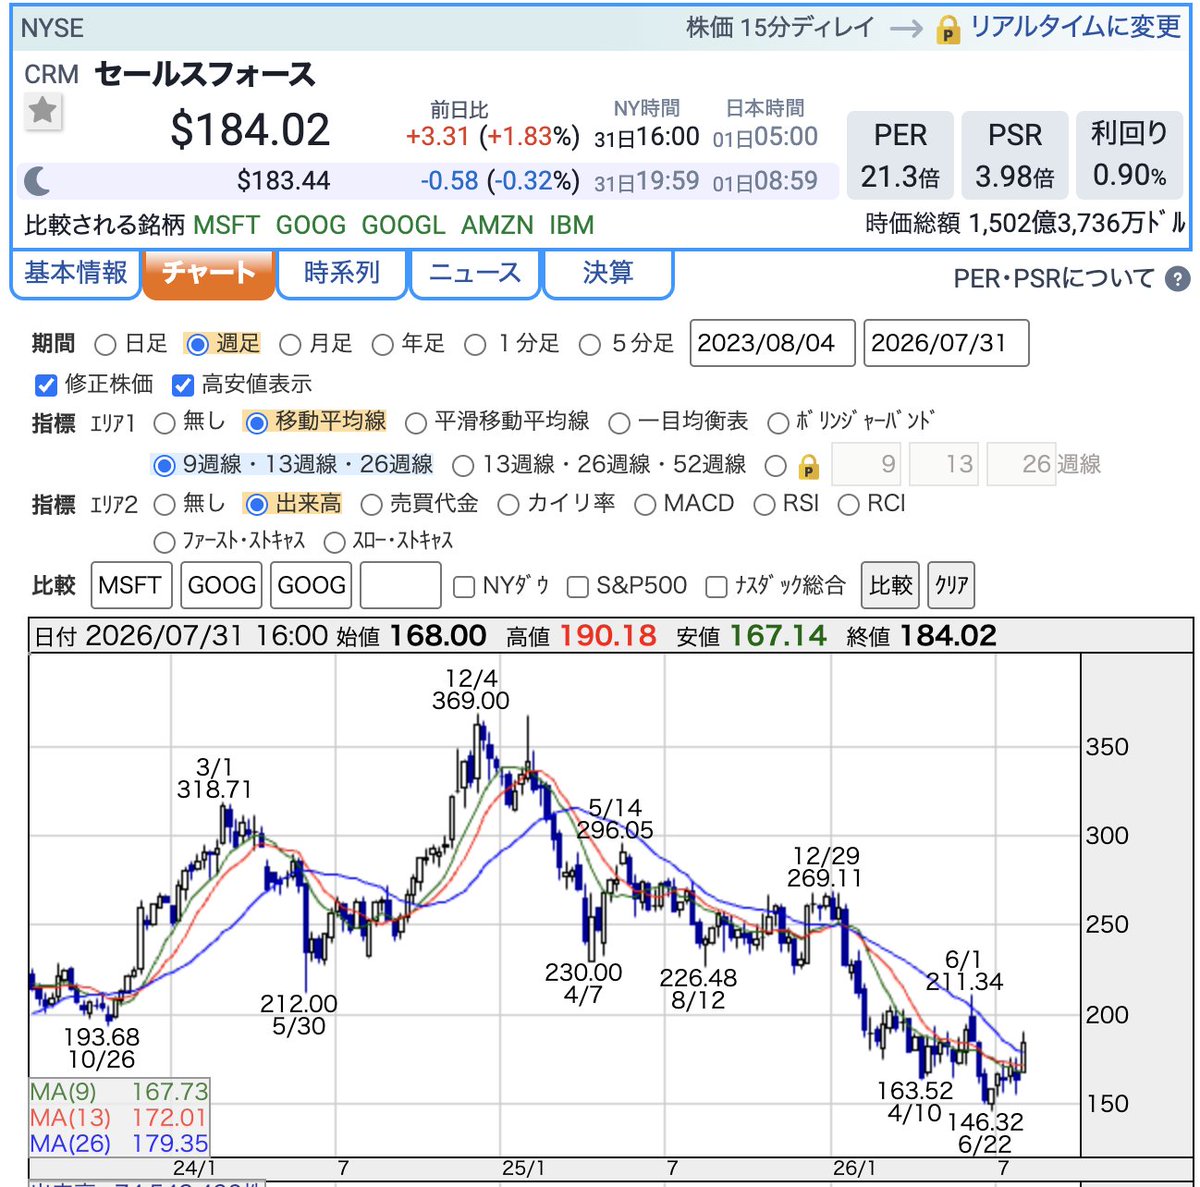Toggle the 修正株価 checkbox
The width and height of the screenshot is (1200, 1187).
[45, 385]
